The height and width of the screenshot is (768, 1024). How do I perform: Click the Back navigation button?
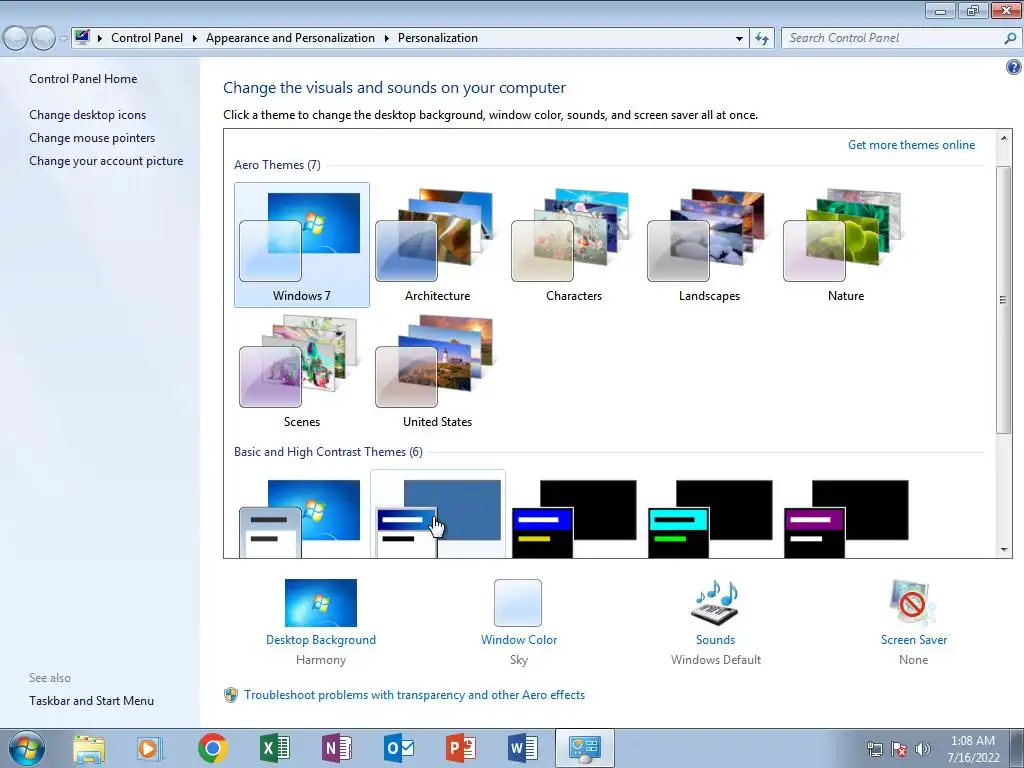pyautogui.click(x=16, y=39)
